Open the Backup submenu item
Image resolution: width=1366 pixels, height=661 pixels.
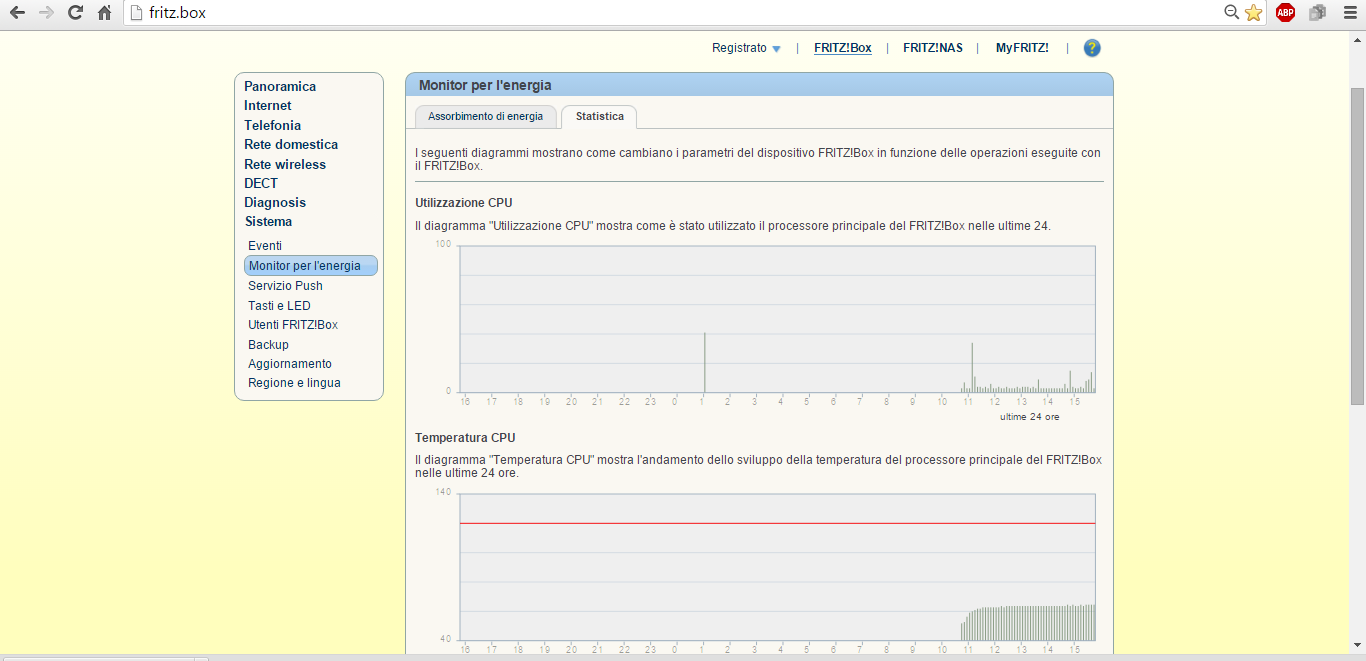(268, 345)
